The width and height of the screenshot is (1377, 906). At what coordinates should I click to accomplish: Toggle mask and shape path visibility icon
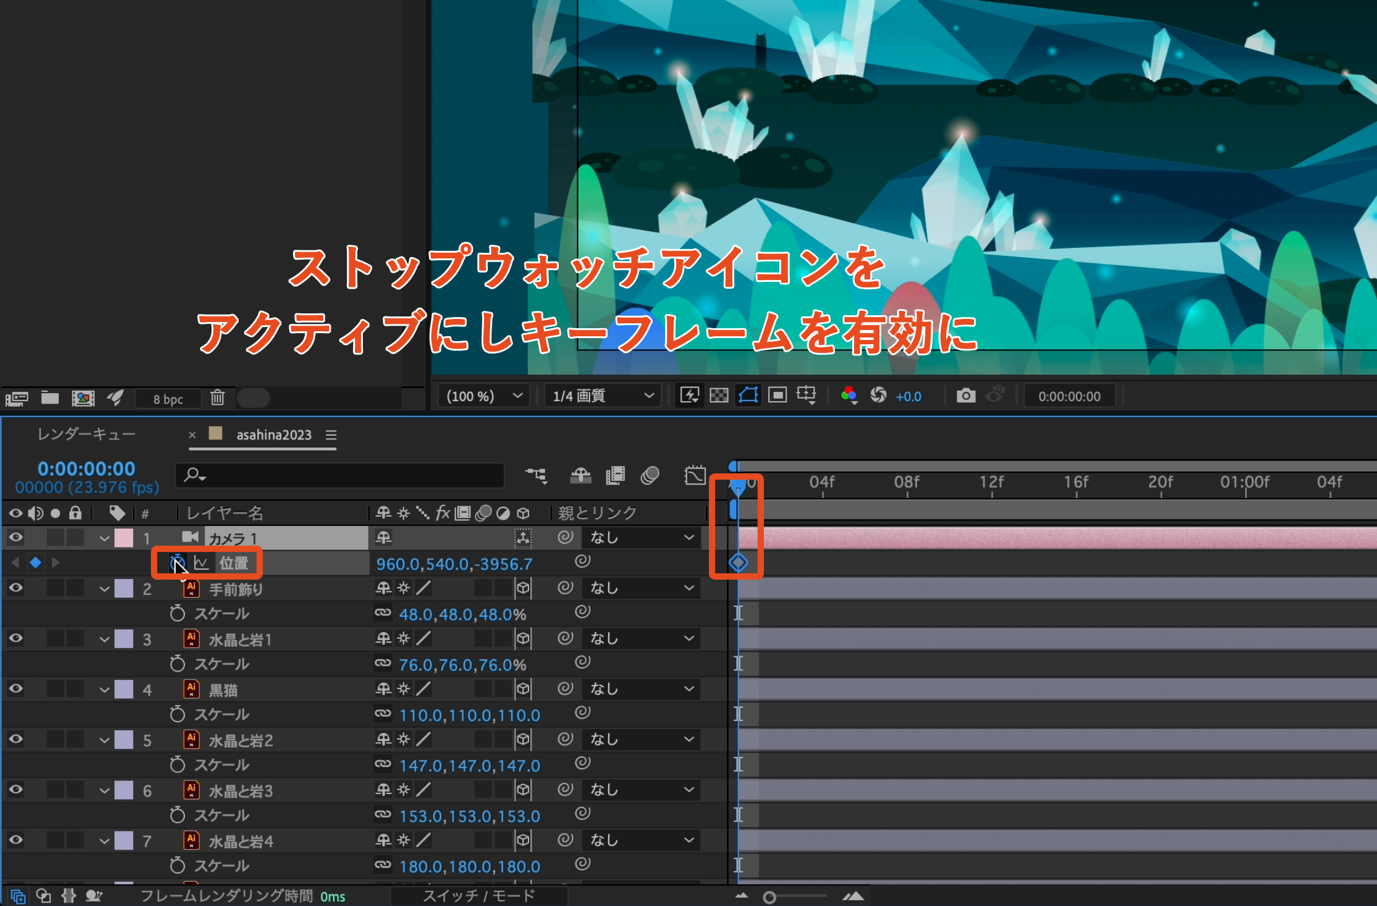(748, 396)
